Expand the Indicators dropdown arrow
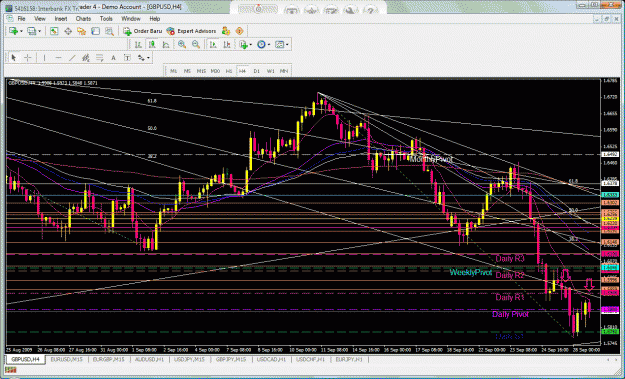 pyautogui.click(x=251, y=45)
